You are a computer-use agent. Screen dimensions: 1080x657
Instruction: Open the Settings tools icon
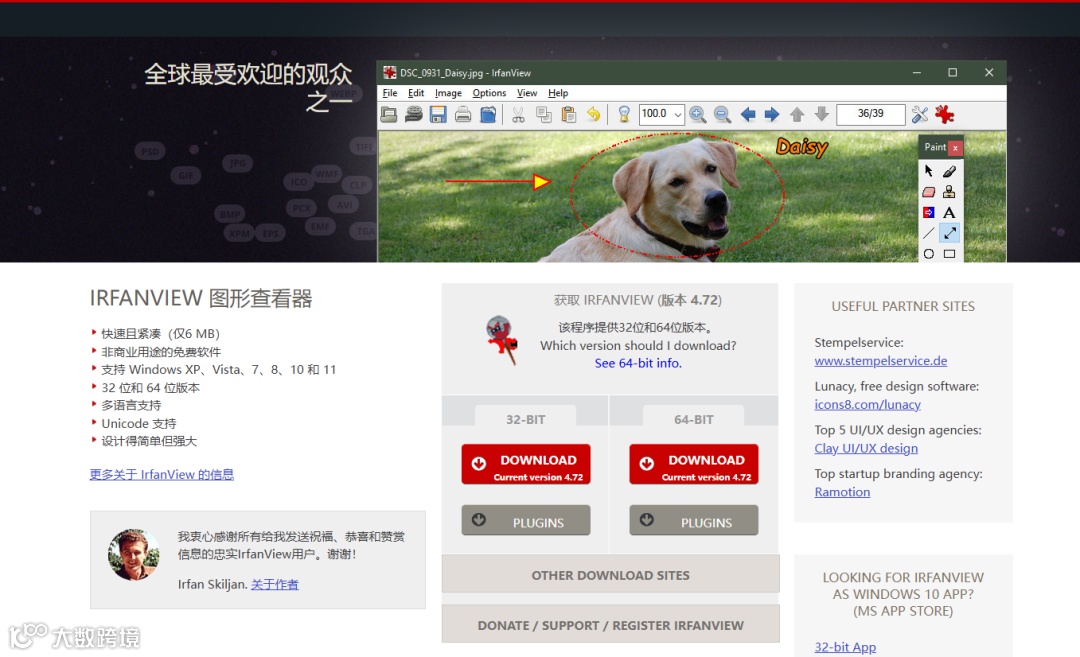coord(920,114)
